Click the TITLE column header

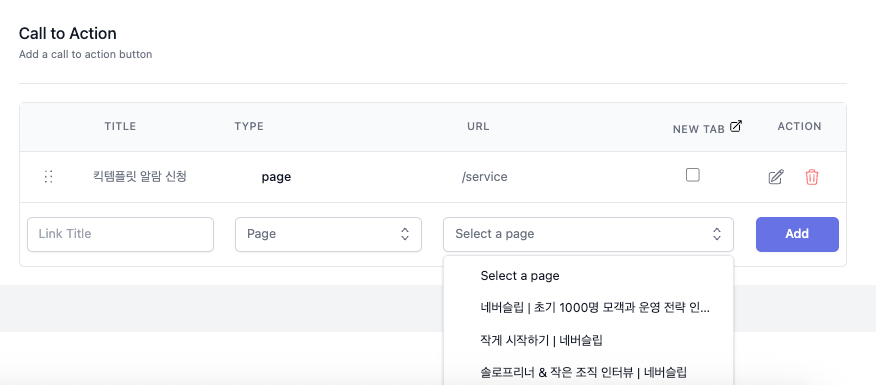coord(120,126)
